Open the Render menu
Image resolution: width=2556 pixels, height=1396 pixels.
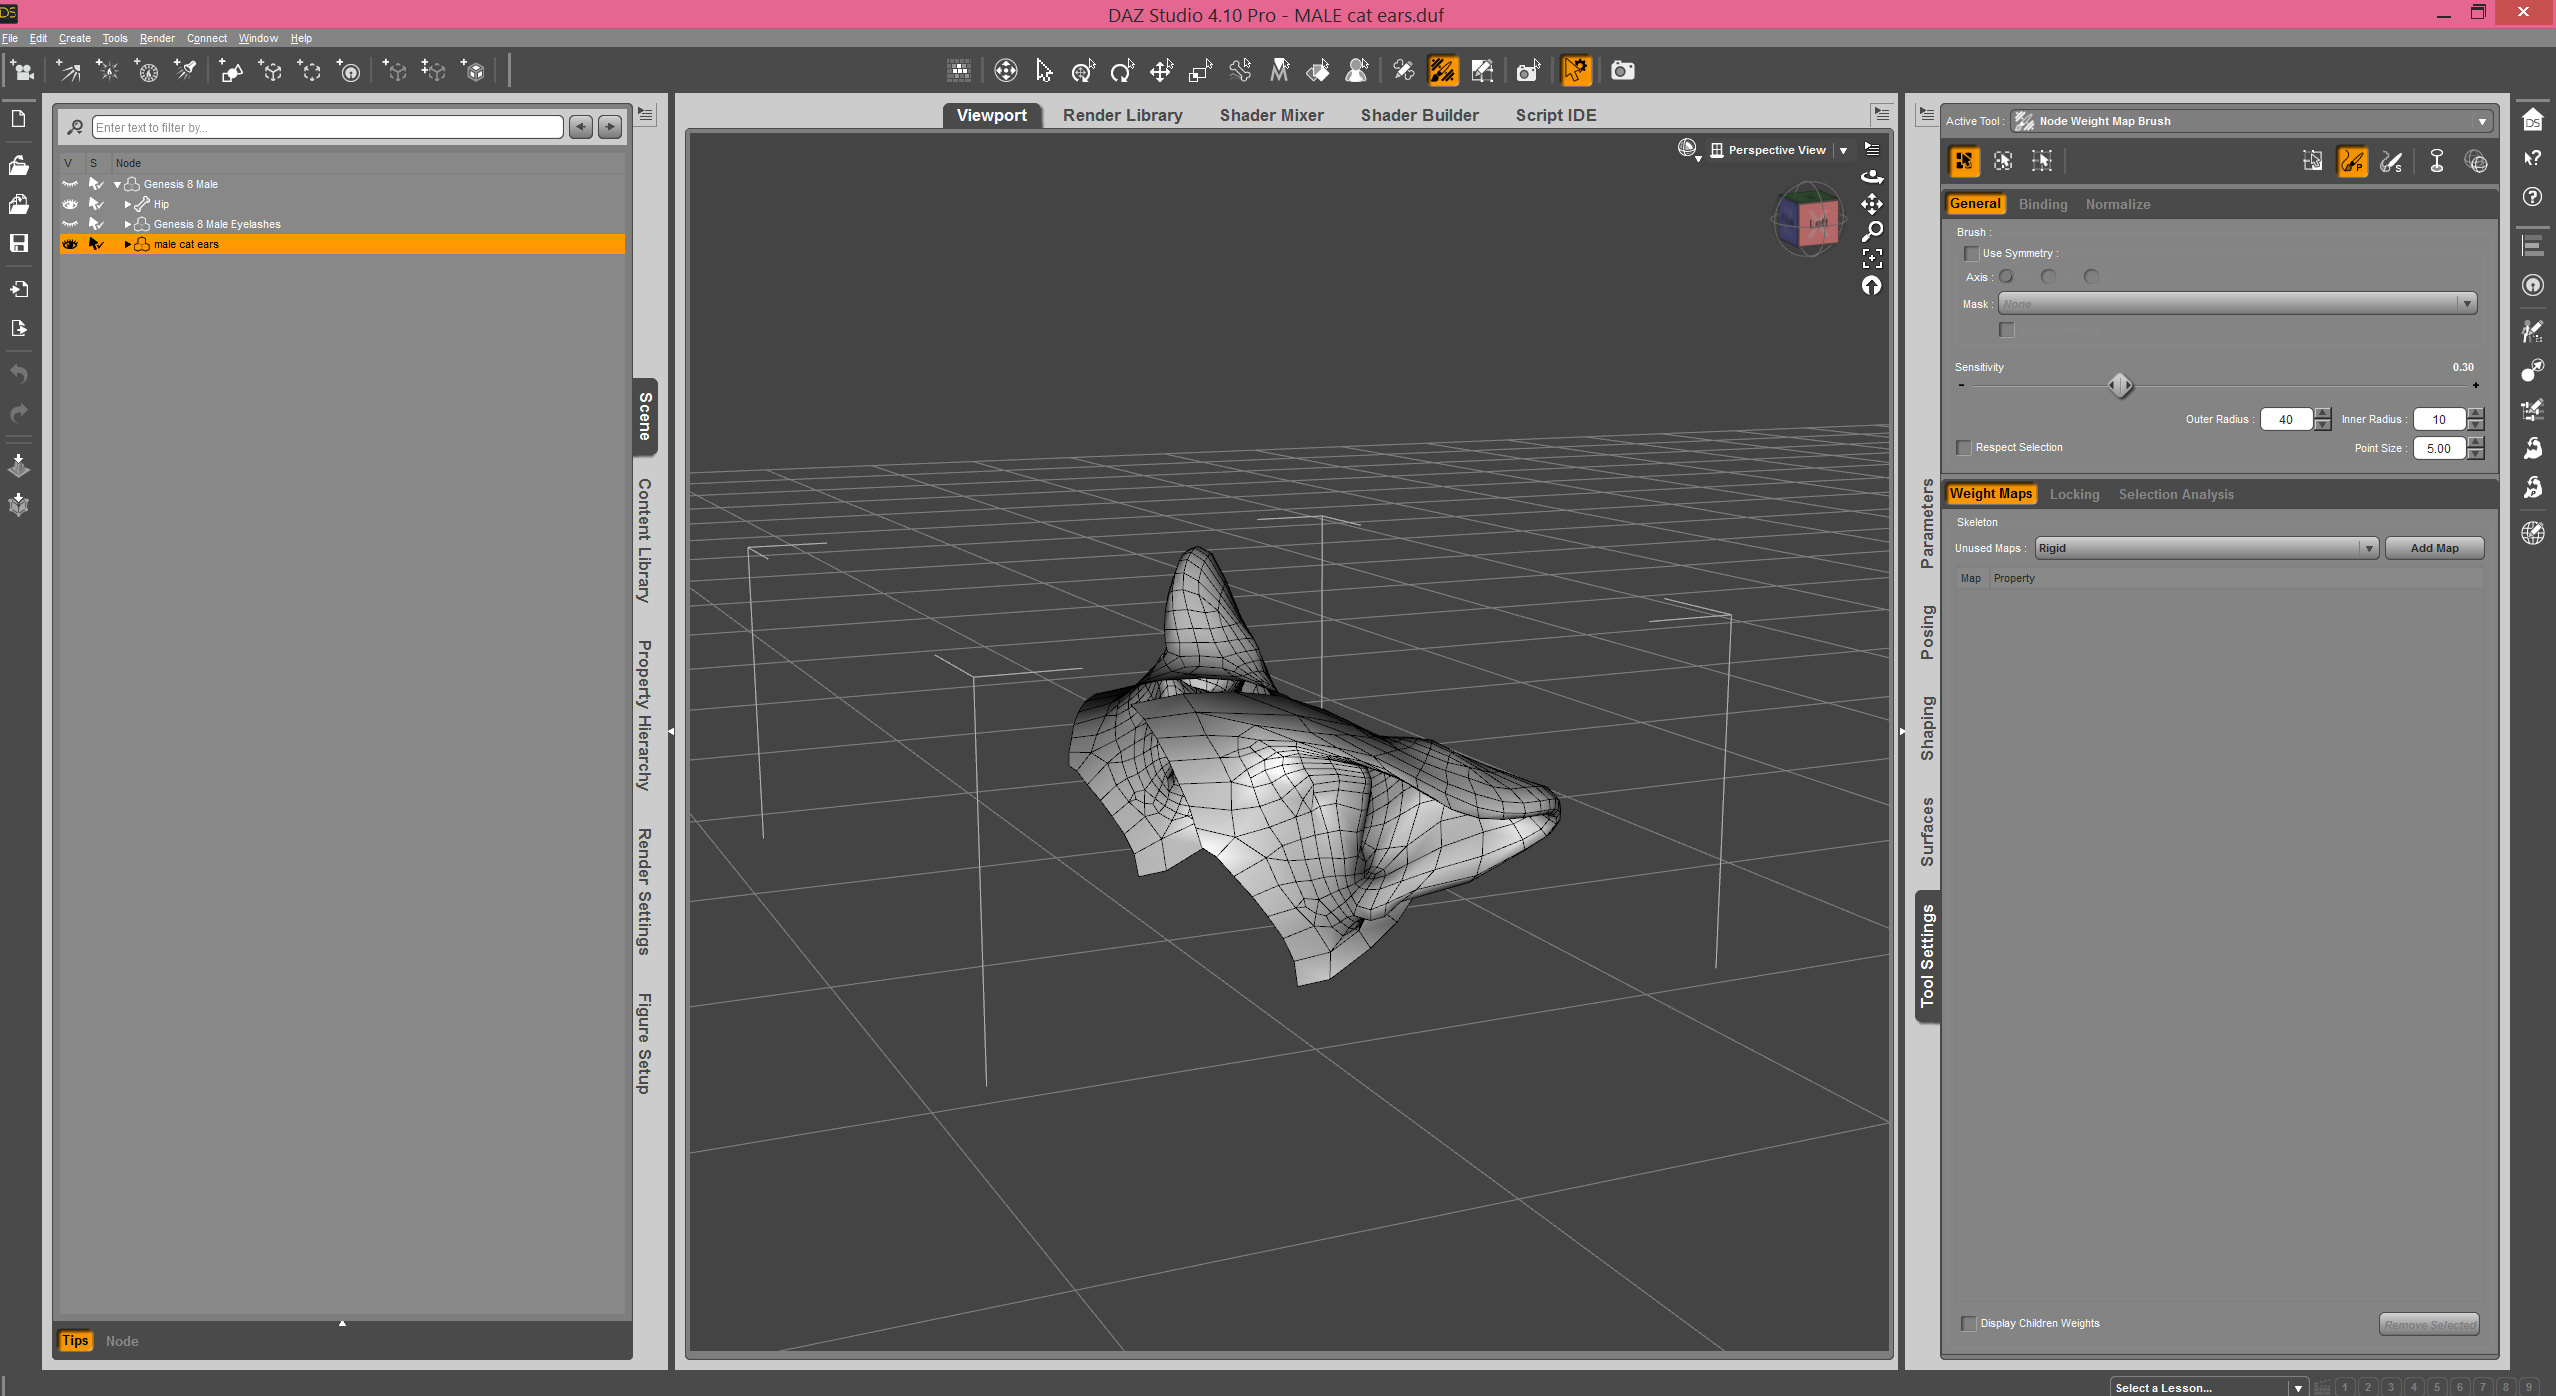click(x=156, y=38)
